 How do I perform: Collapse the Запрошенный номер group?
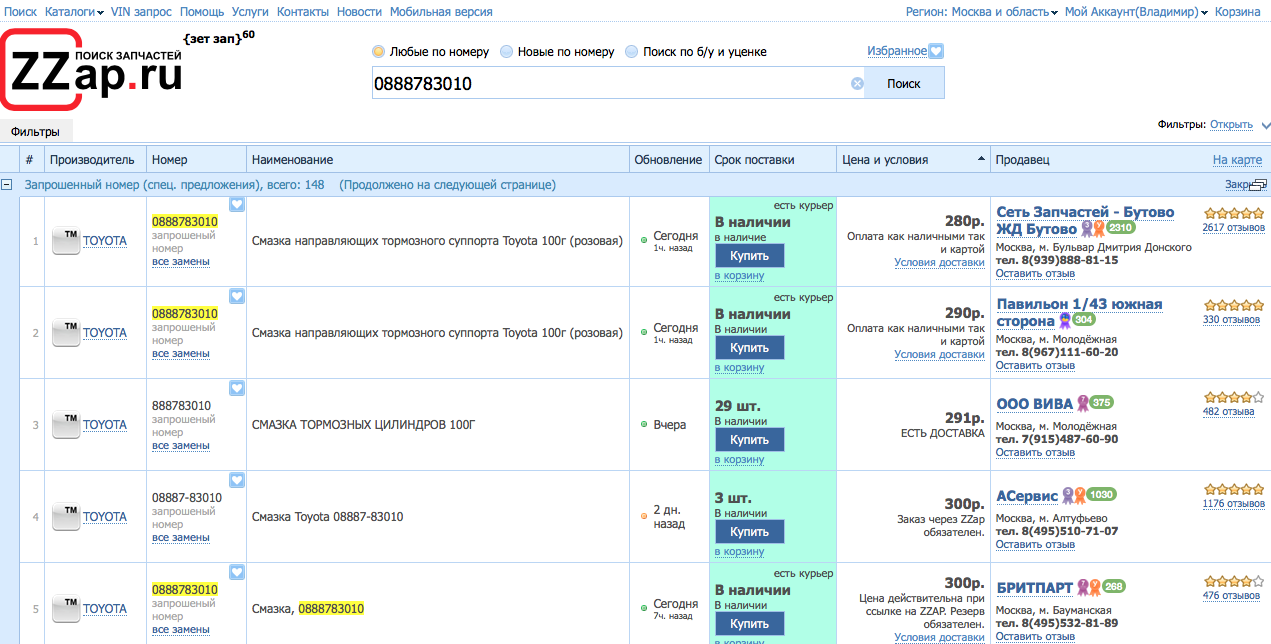(x=8, y=185)
